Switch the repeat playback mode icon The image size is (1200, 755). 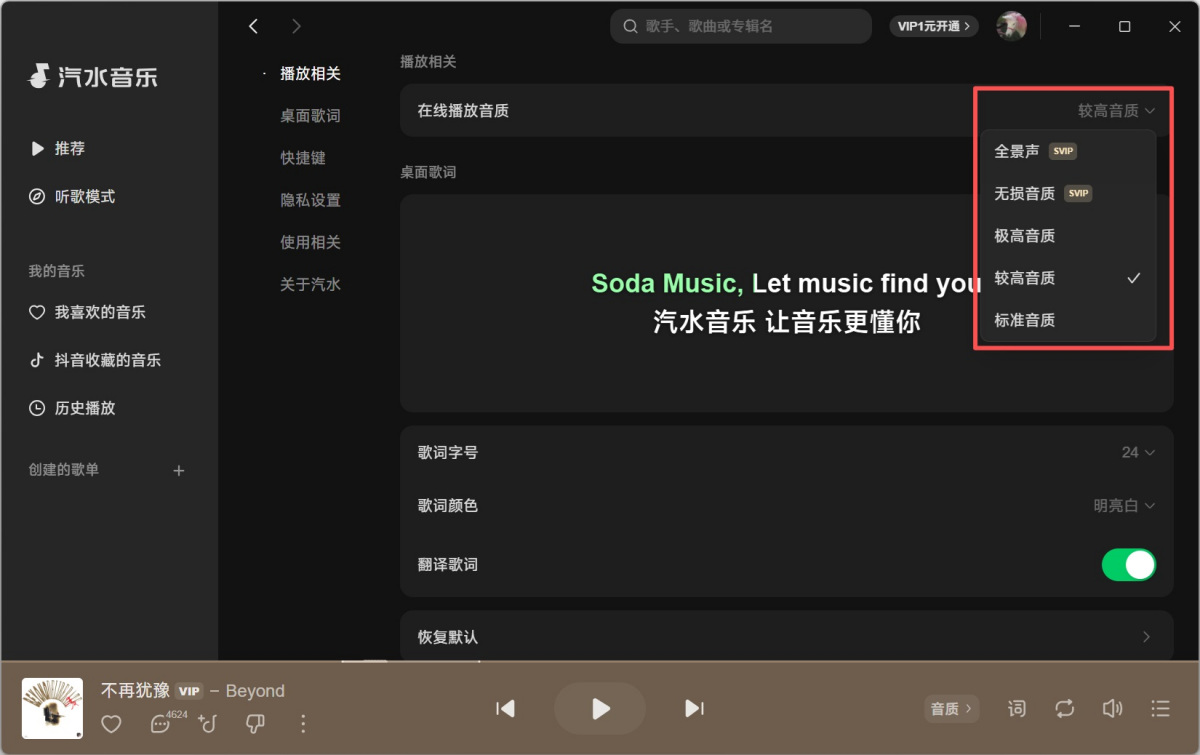click(1064, 709)
